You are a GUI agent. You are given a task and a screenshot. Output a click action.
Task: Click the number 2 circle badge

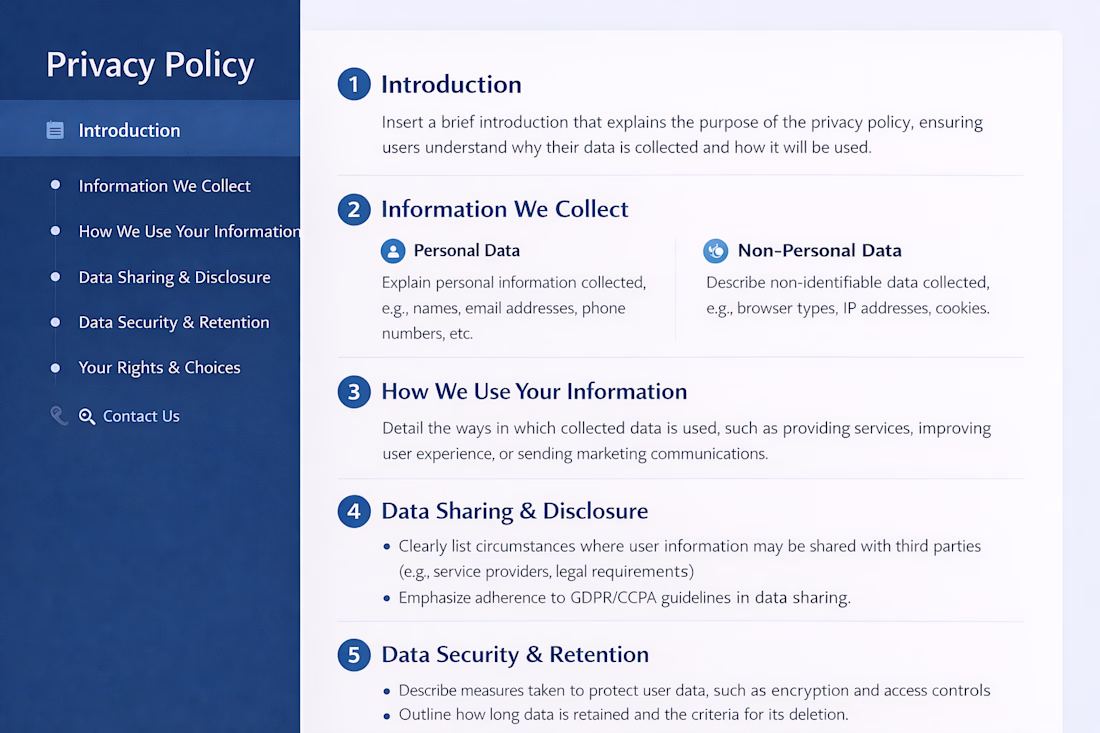click(x=354, y=209)
